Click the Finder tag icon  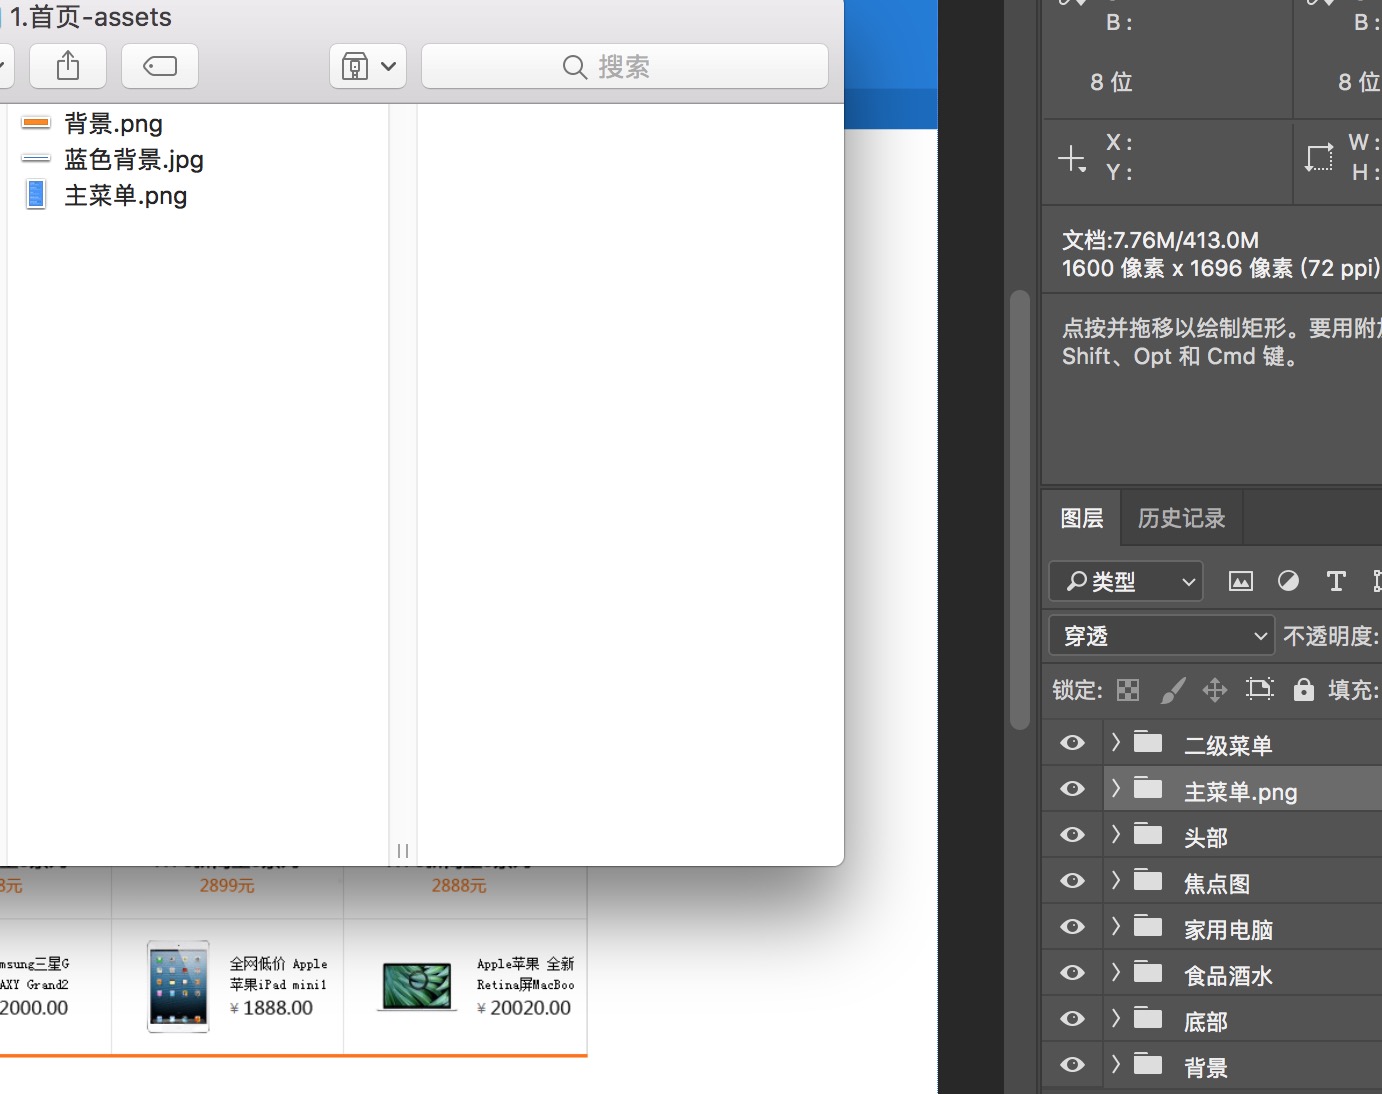pyautogui.click(x=160, y=66)
